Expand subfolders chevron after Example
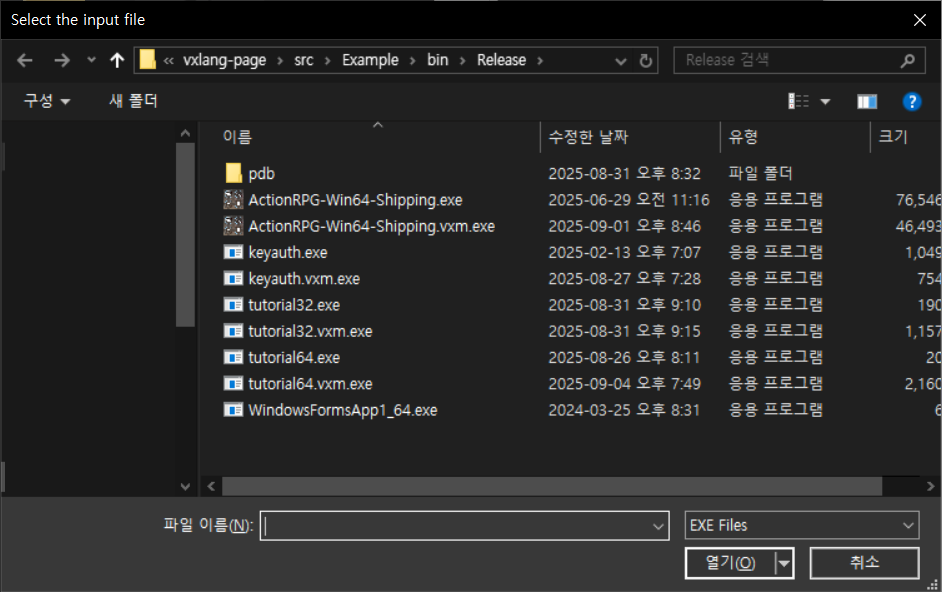Viewport: 942px width, 592px height. pos(413,61)
